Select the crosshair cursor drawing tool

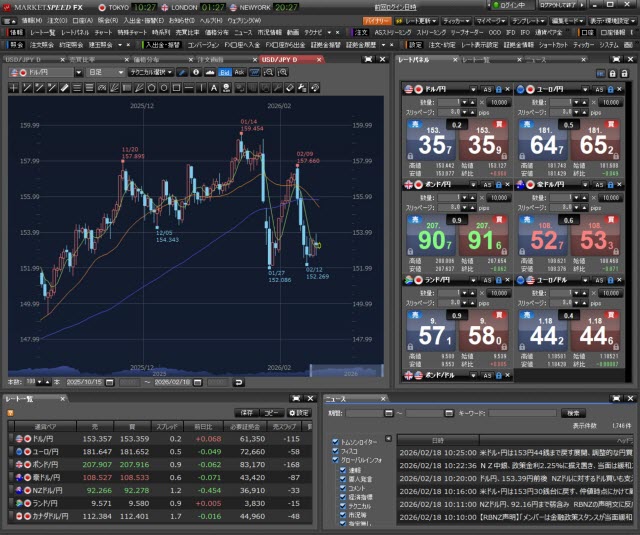tap(14, 88)
